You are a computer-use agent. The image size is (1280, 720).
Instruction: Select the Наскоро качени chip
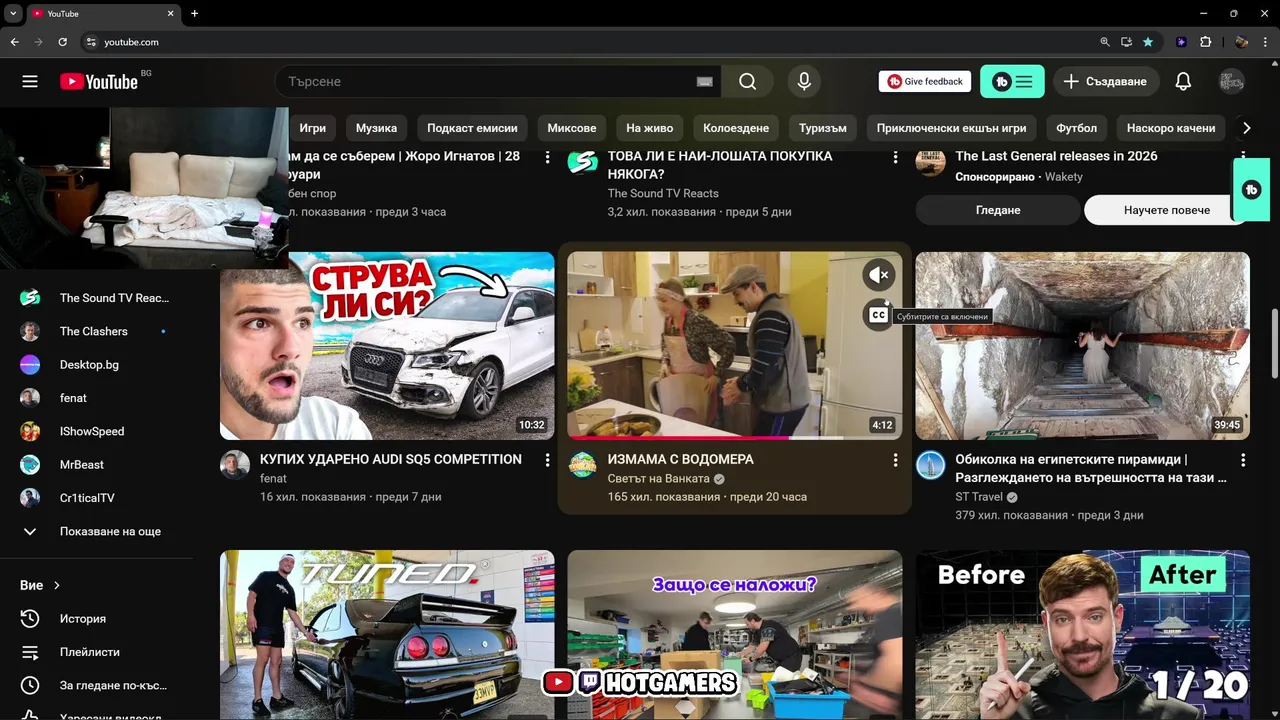[1171, 128]
